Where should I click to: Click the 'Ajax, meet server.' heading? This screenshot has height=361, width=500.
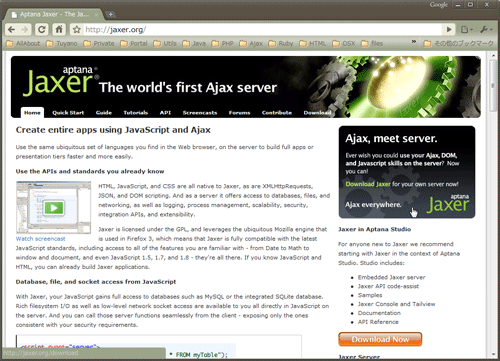click(x=391, y=138)
